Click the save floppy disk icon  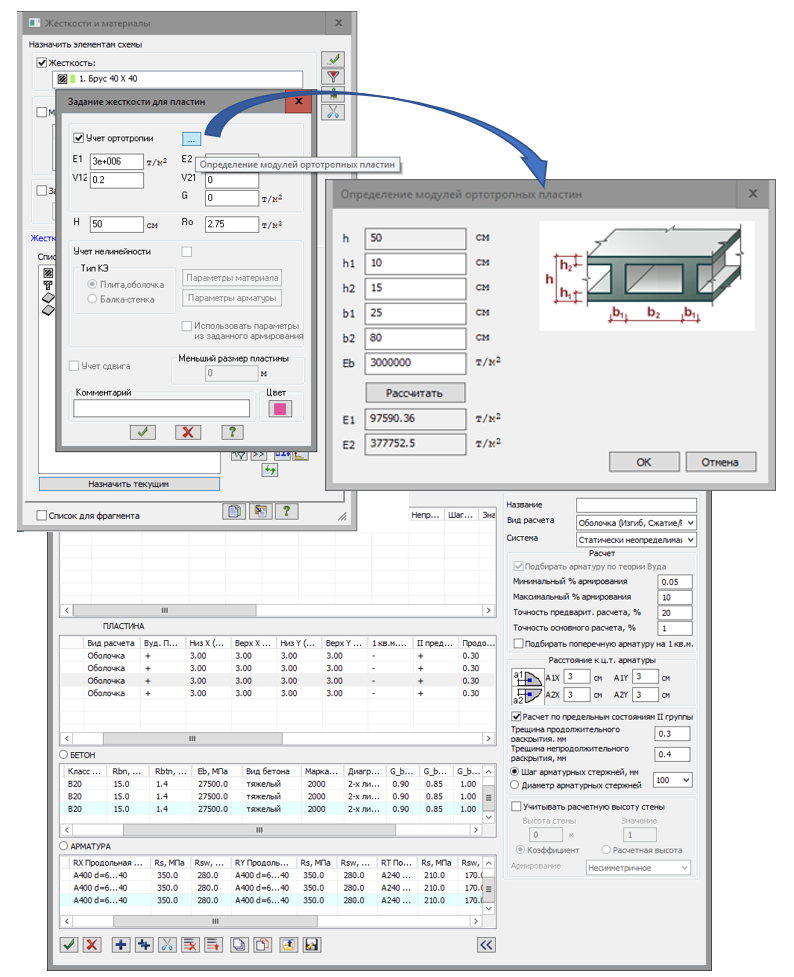pos(312,945)
